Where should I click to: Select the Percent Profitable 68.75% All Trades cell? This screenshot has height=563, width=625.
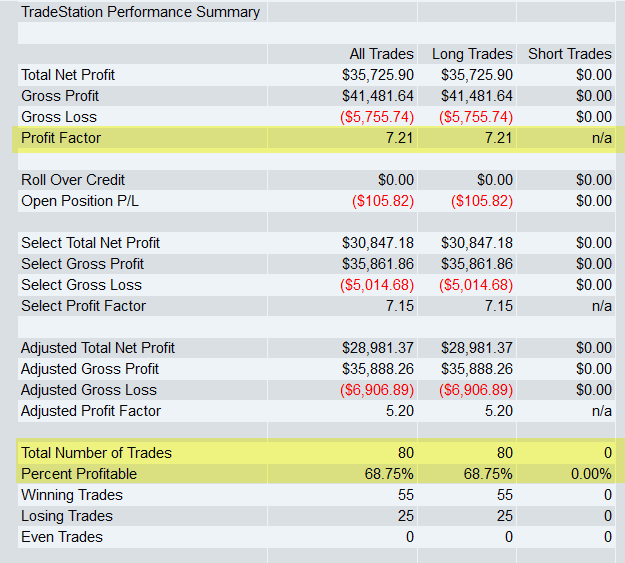coord(389,474)
